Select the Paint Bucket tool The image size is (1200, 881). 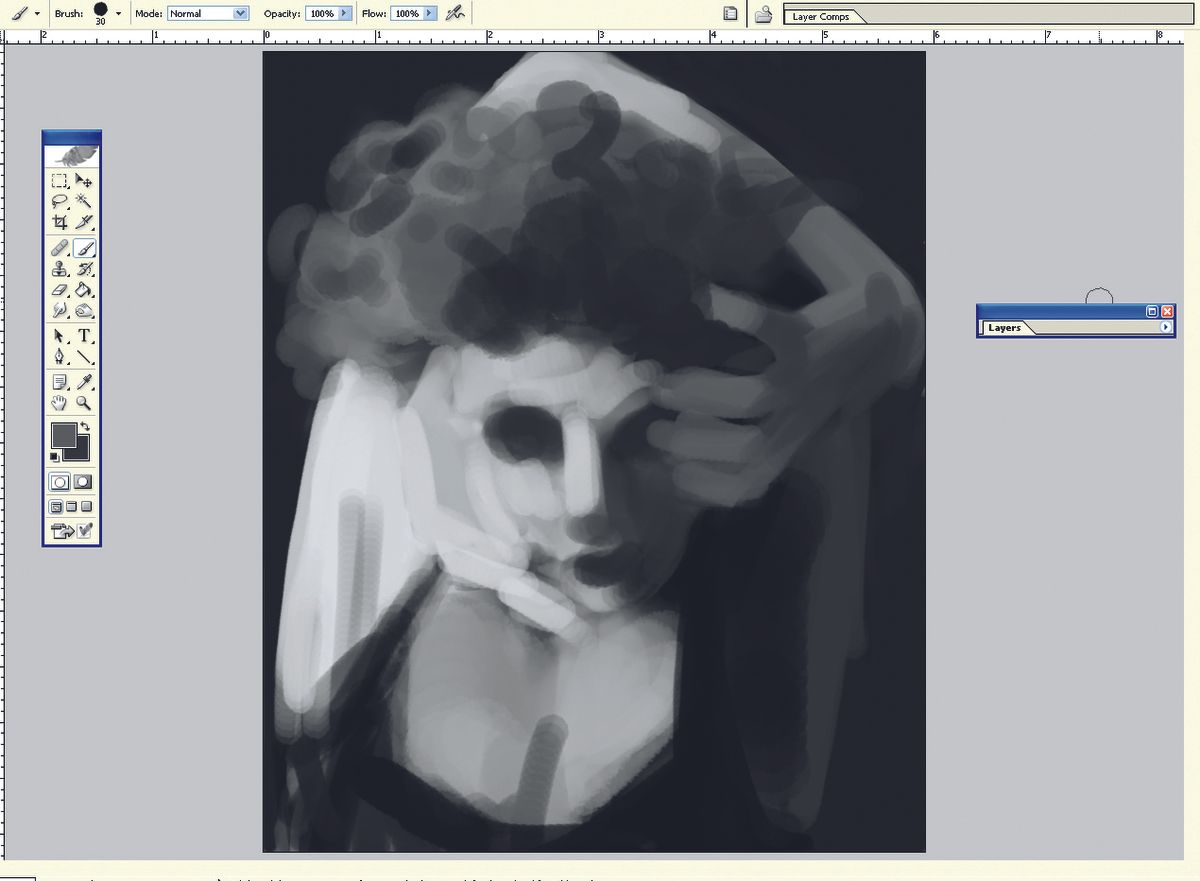(x=85, y=290)
